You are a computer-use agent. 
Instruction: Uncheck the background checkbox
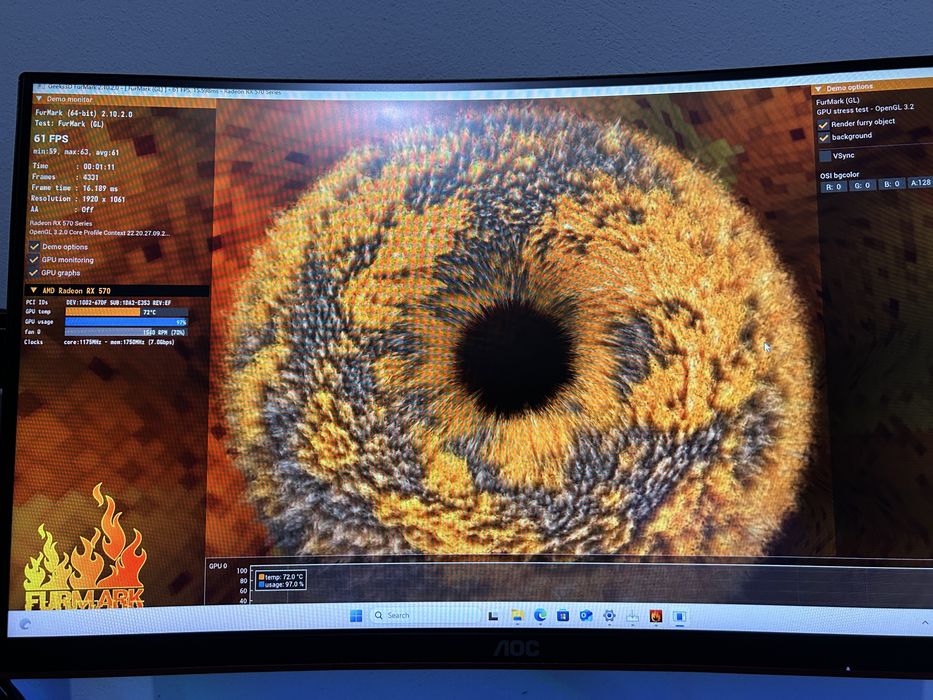point(824,138)
